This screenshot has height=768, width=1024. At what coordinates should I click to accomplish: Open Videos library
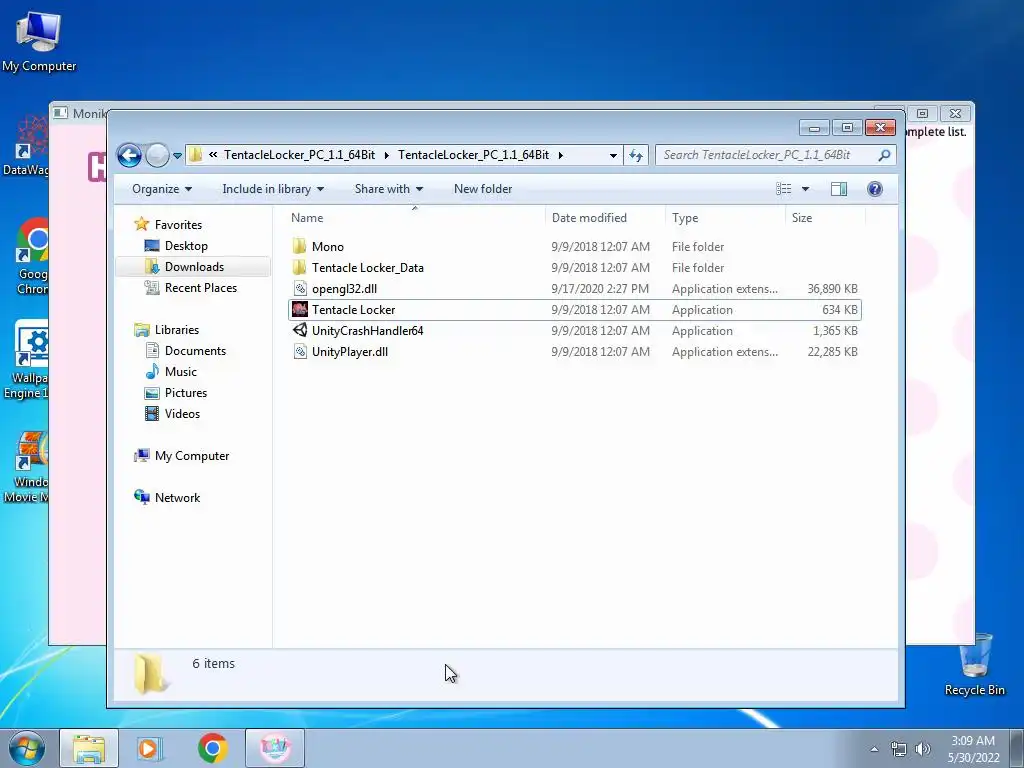coord(182,413)
